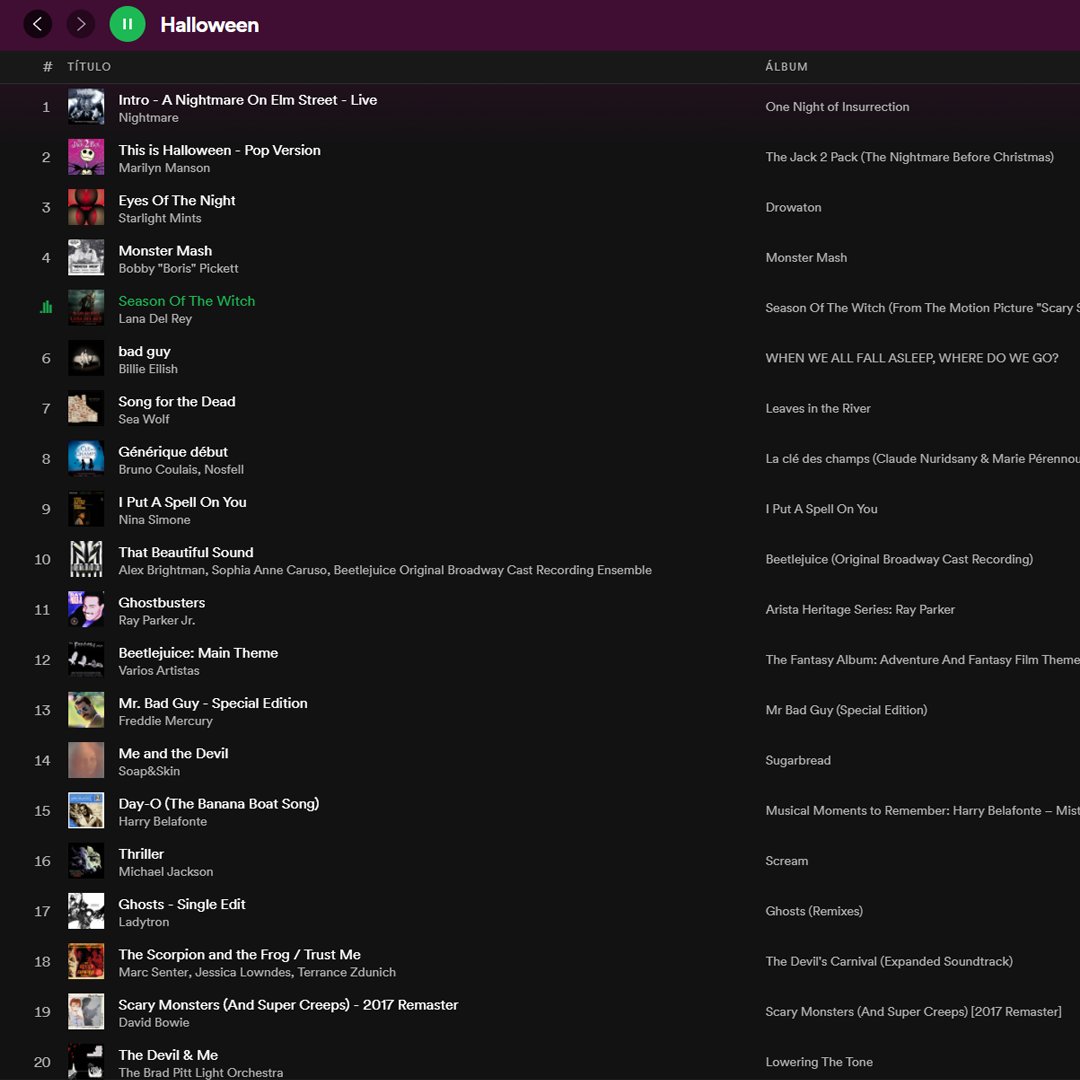
Task: Open artist Starlight Mints
Action: point(160,218)
